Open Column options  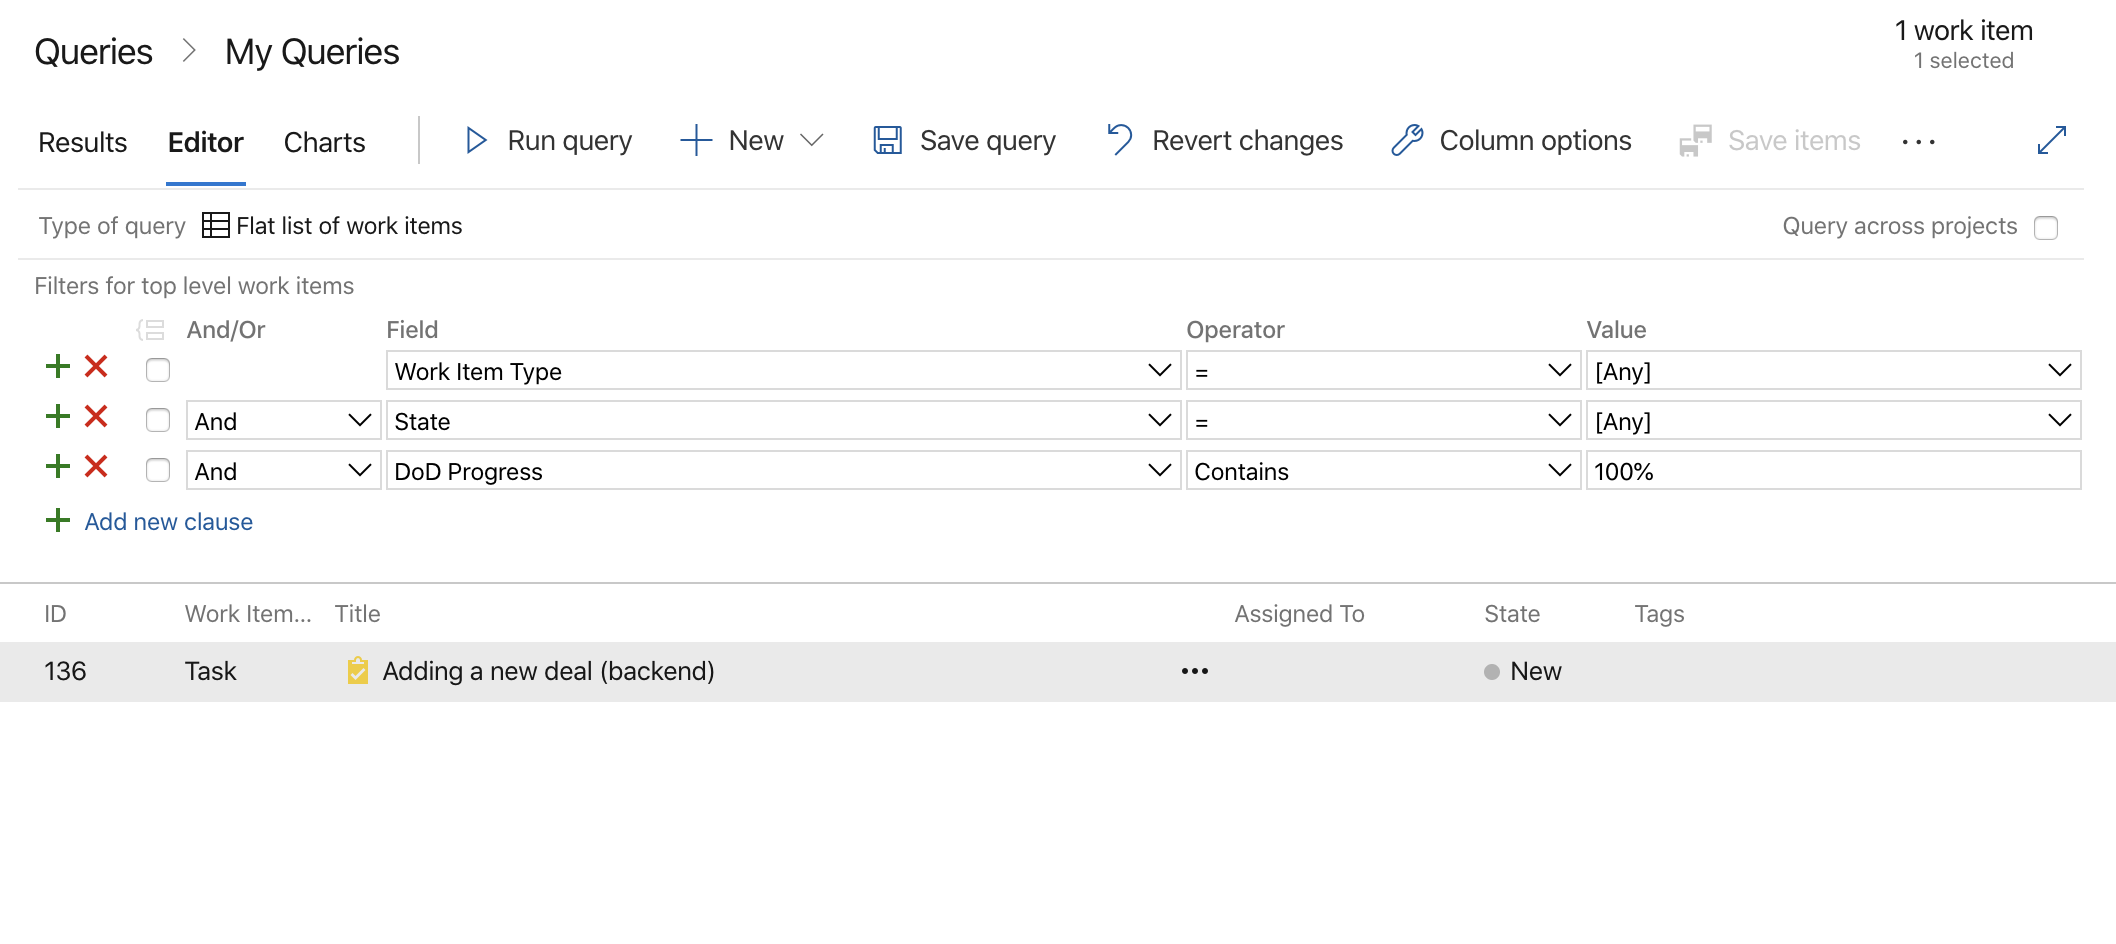pos(1509,141)
